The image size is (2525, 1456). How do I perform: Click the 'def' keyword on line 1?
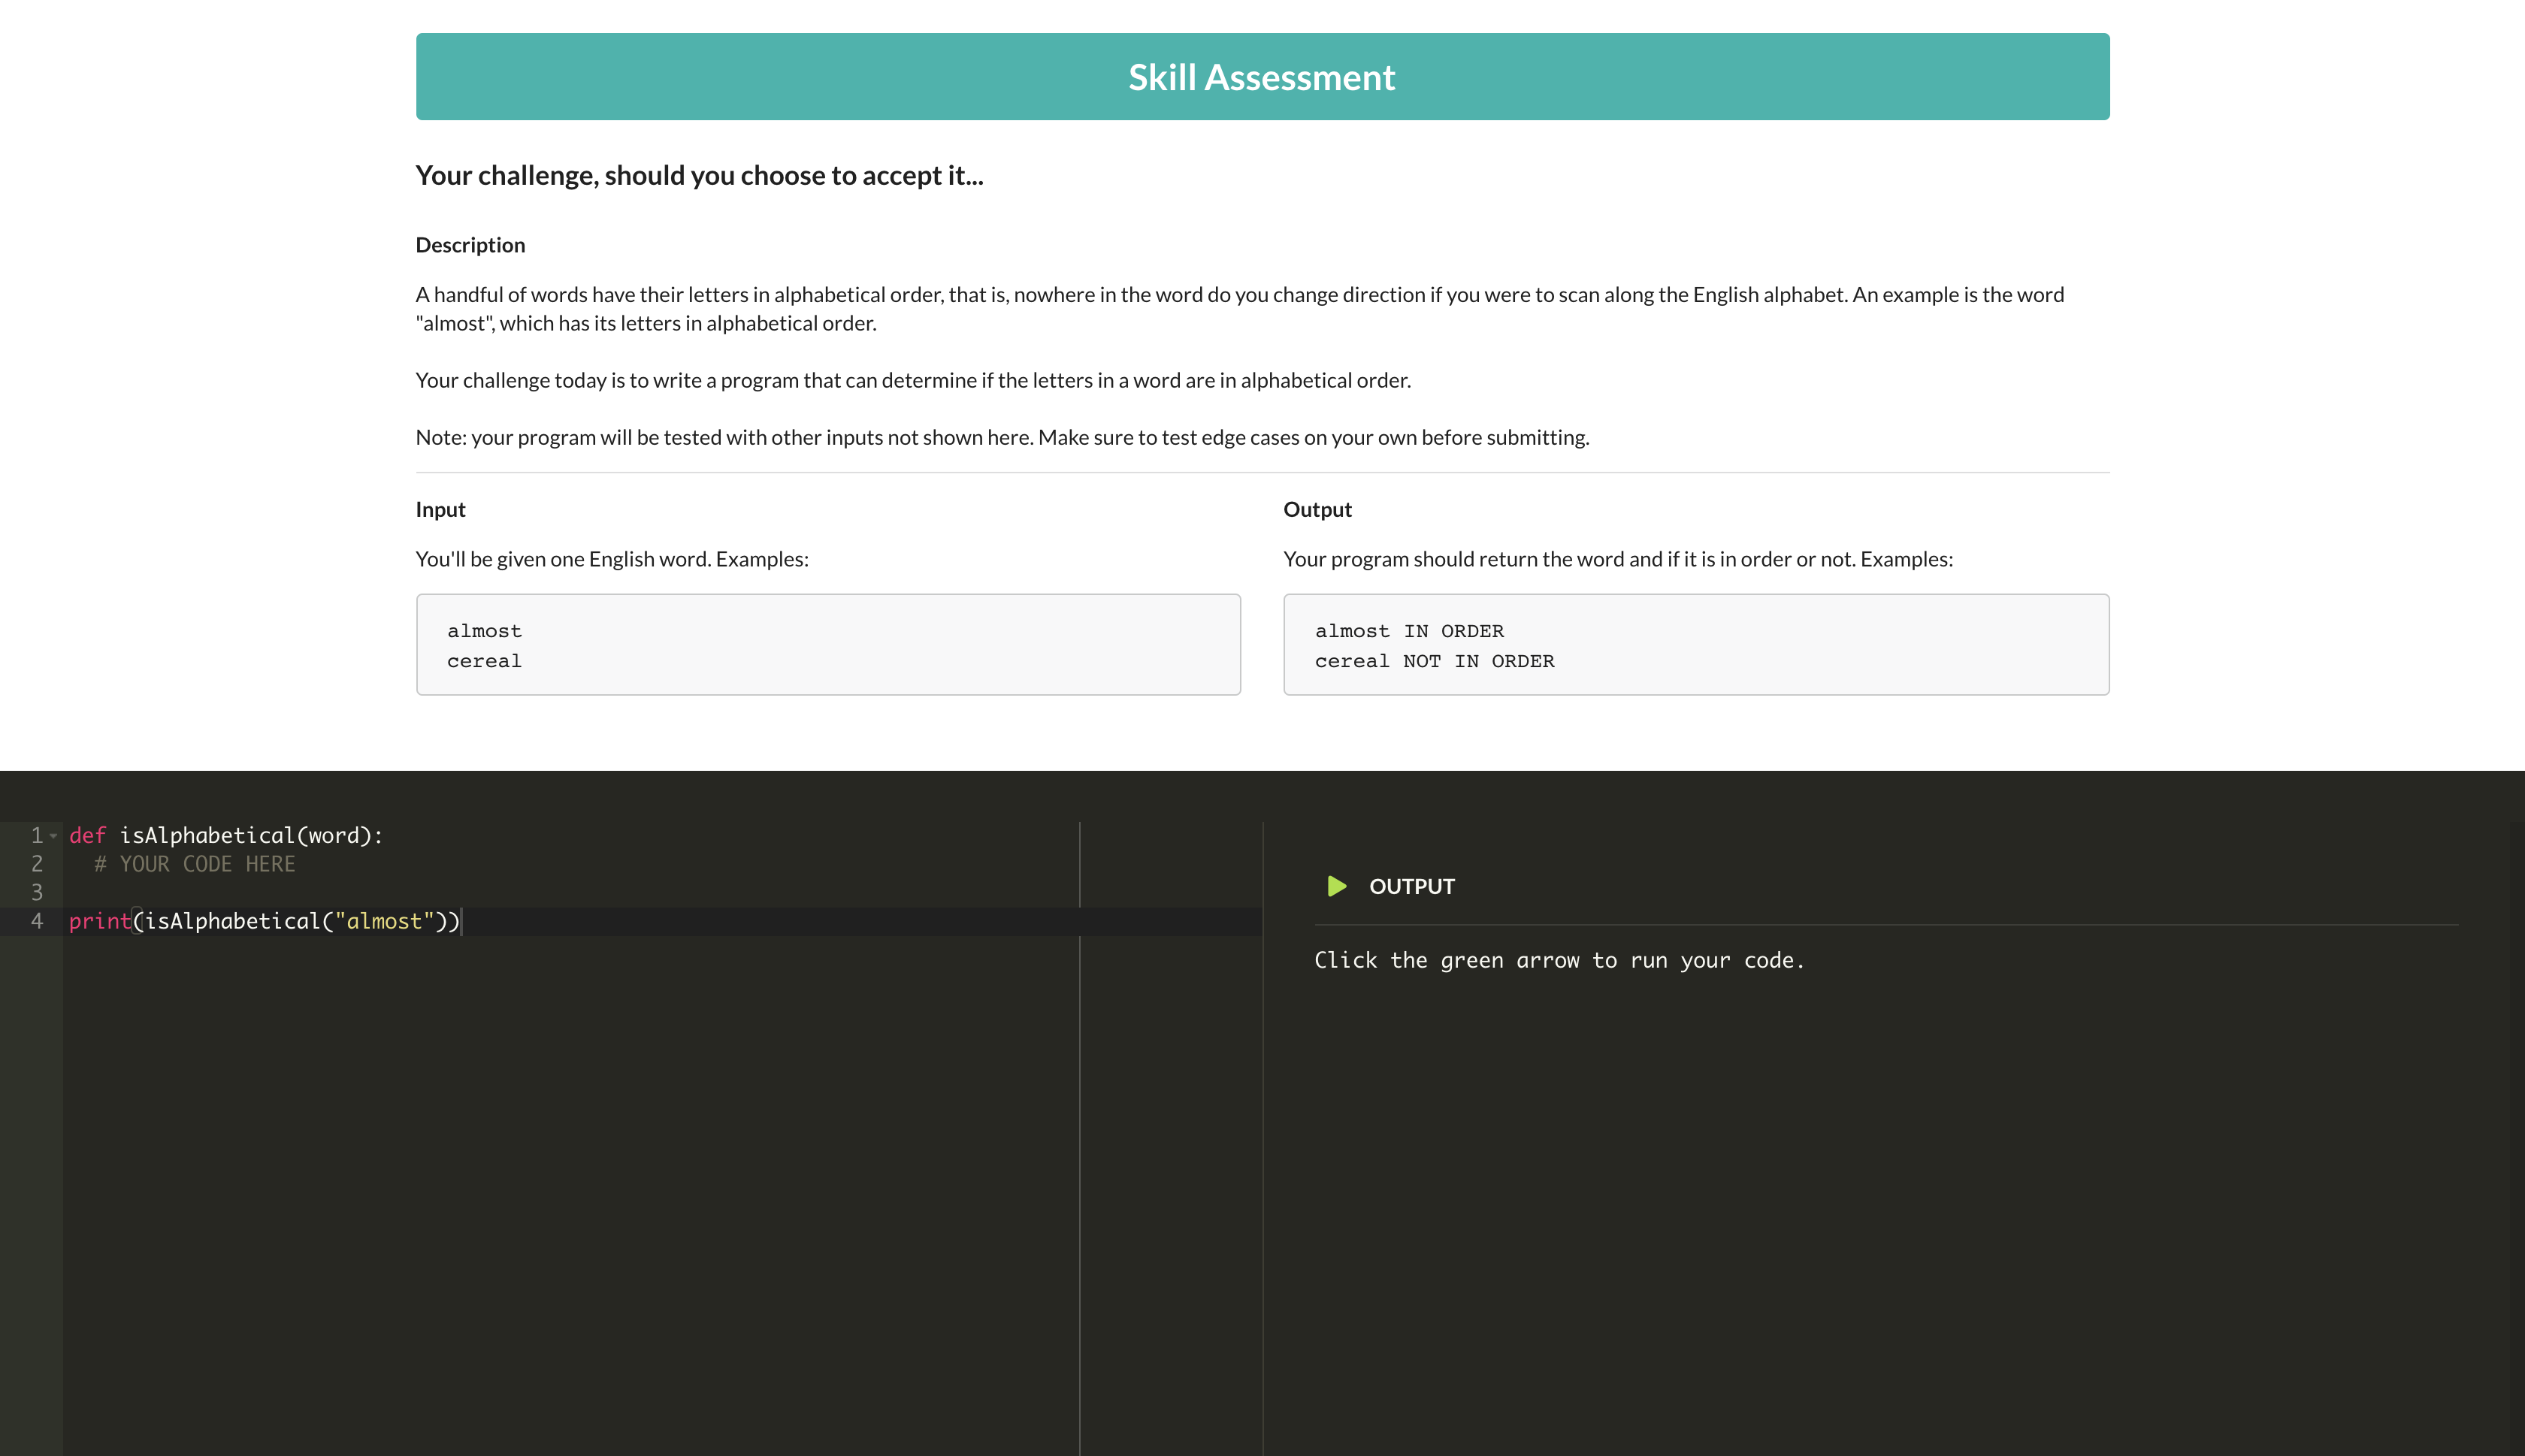[x=87, y=836]
